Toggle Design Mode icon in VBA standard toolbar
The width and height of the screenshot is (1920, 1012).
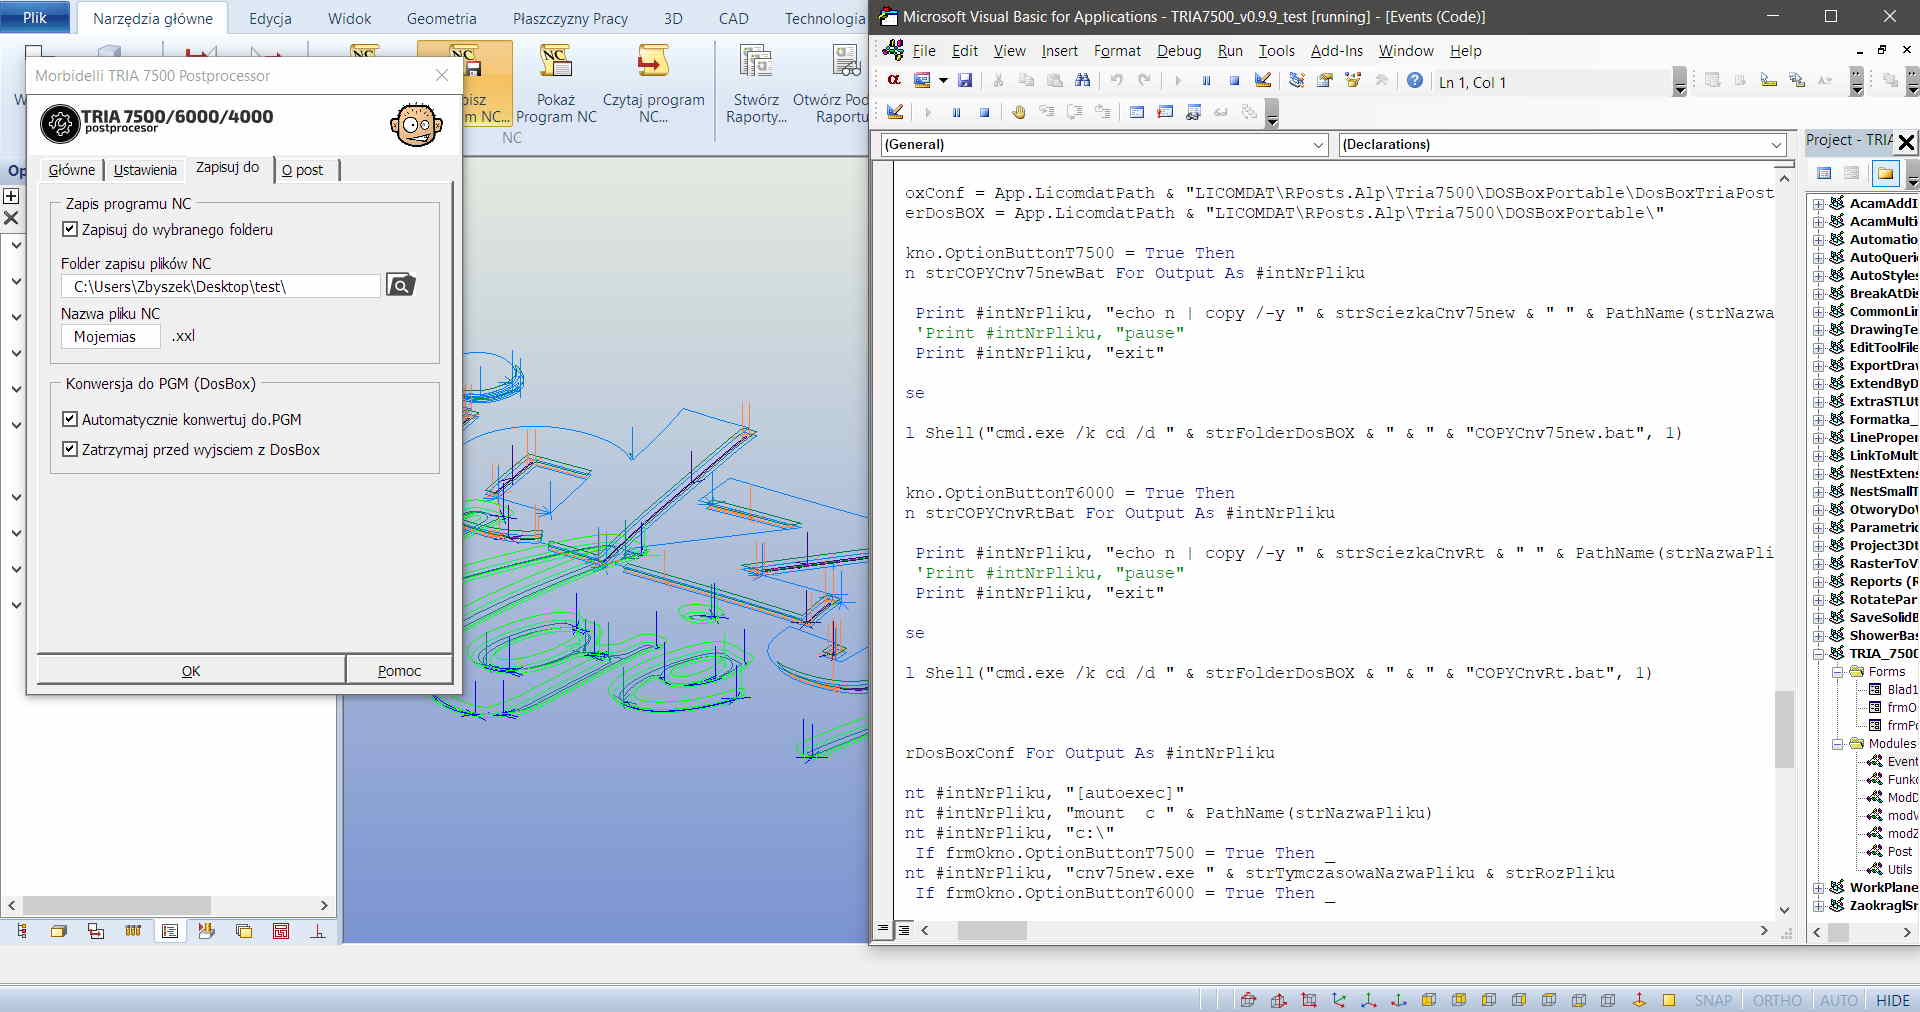pos(1263,80)
